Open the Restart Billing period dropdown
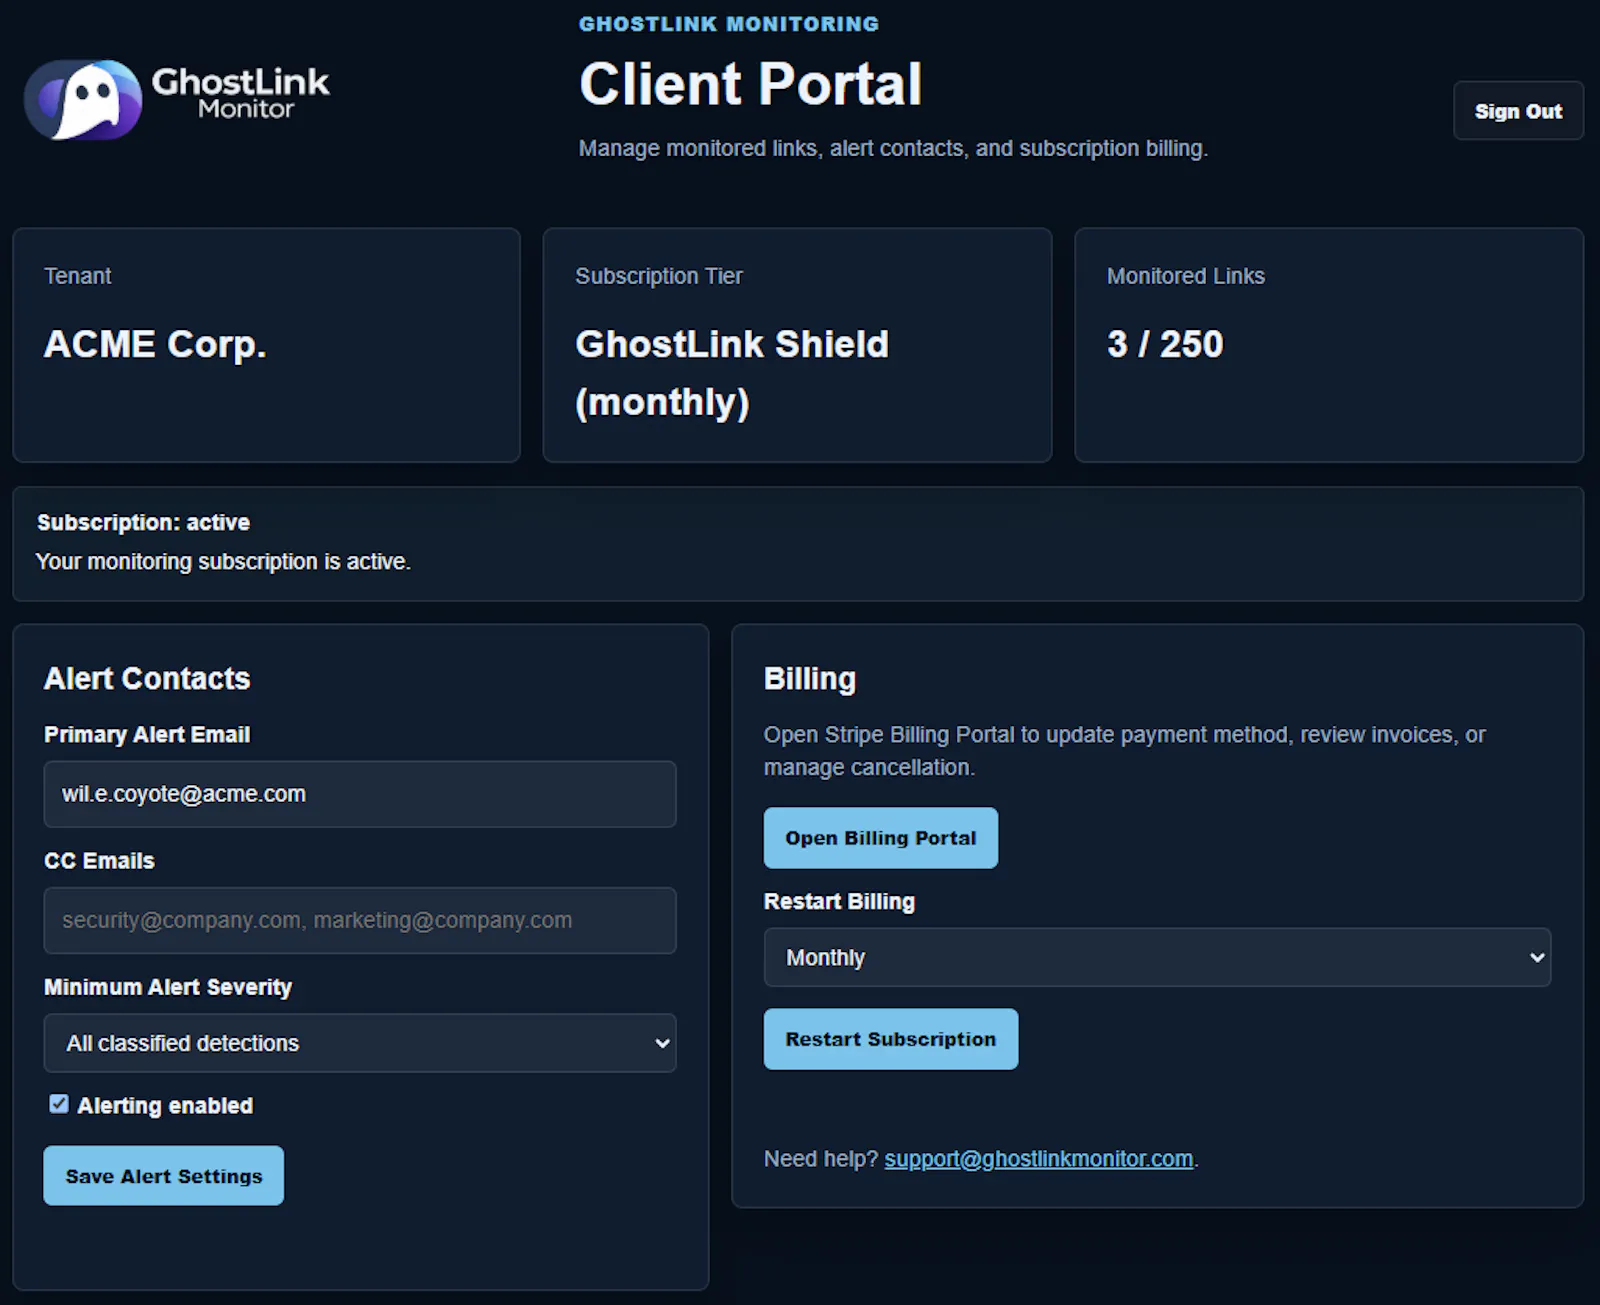Screen dimensions: 1600x1305 click(1157, 957)
